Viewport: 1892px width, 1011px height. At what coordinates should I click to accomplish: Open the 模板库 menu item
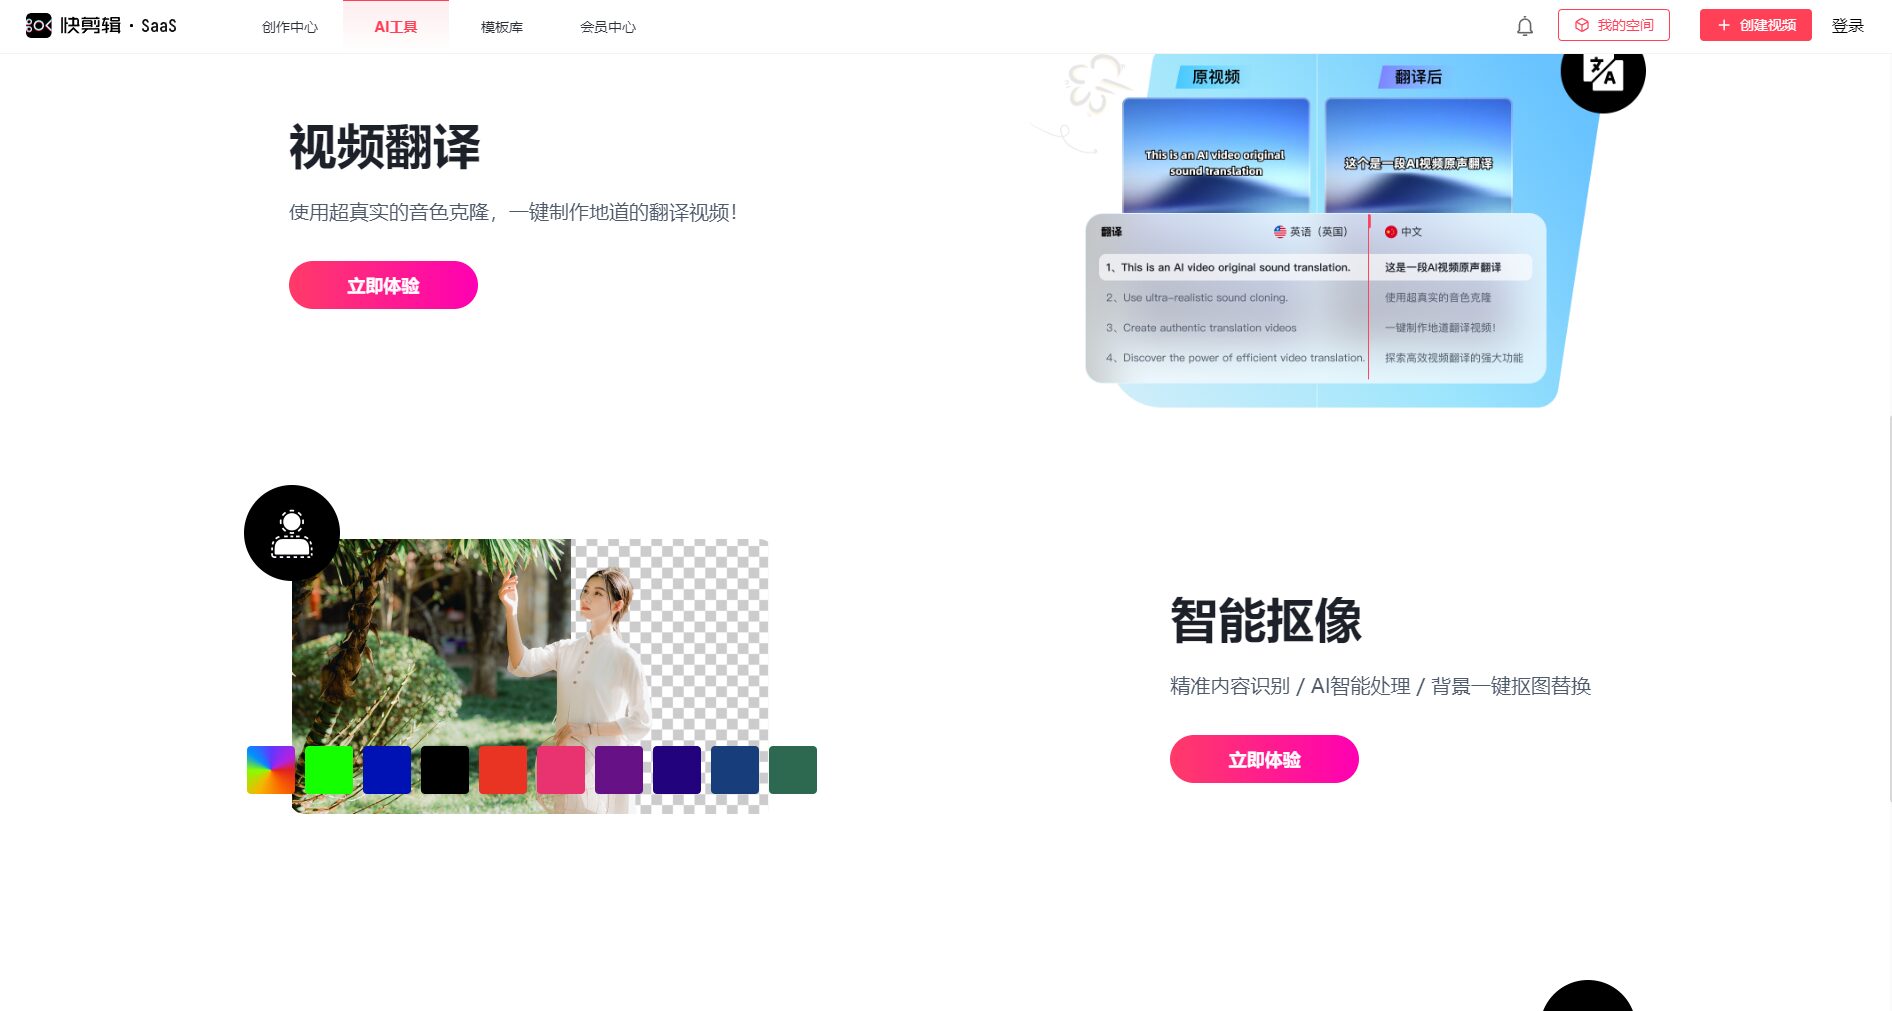[x=502, y=27]
